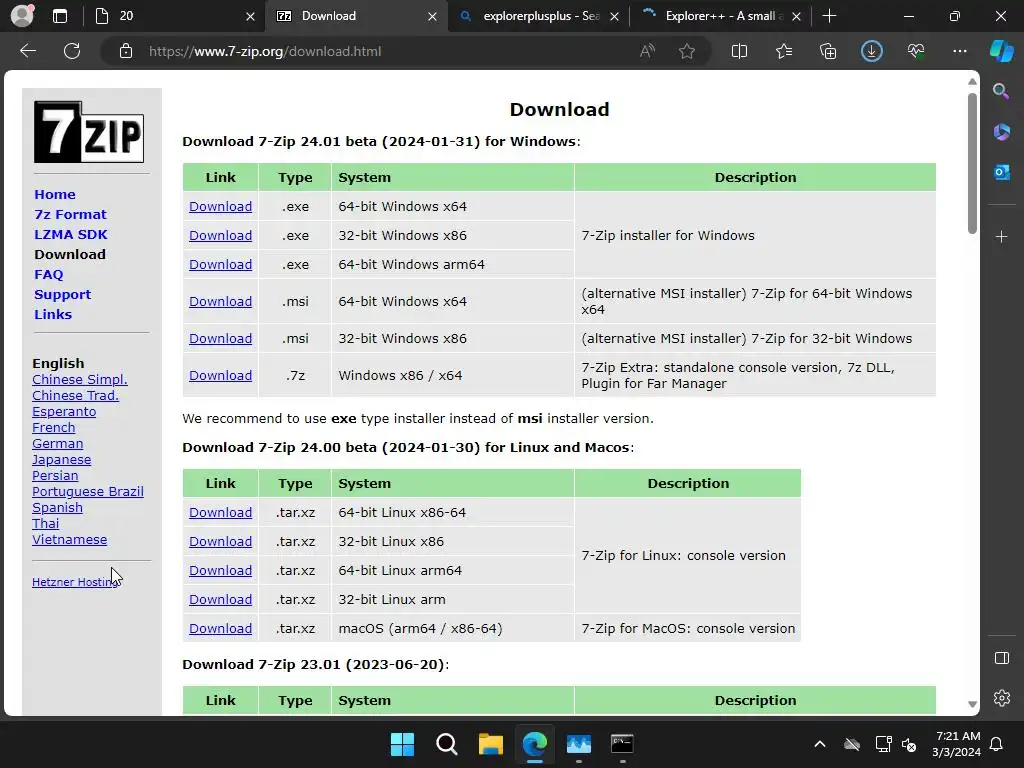Go back to previous page
Viewport: 1024px width, 768px height.
tap(28, 51)
